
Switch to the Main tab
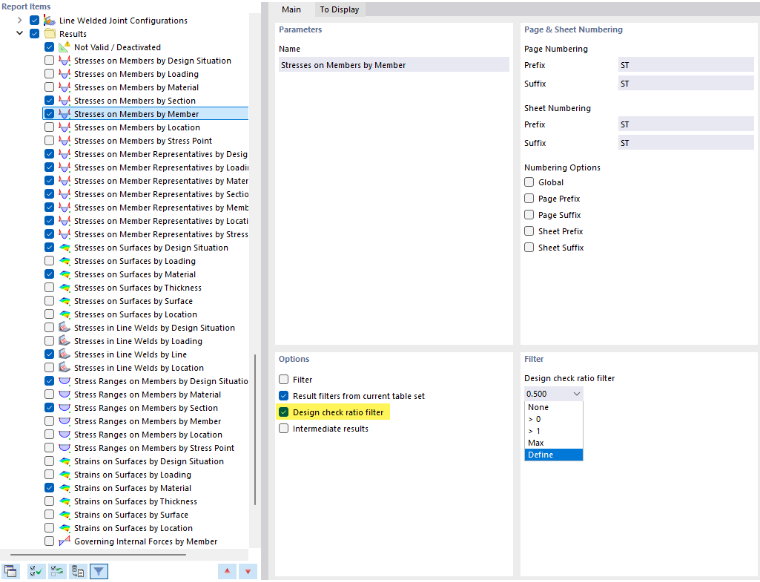291,9
